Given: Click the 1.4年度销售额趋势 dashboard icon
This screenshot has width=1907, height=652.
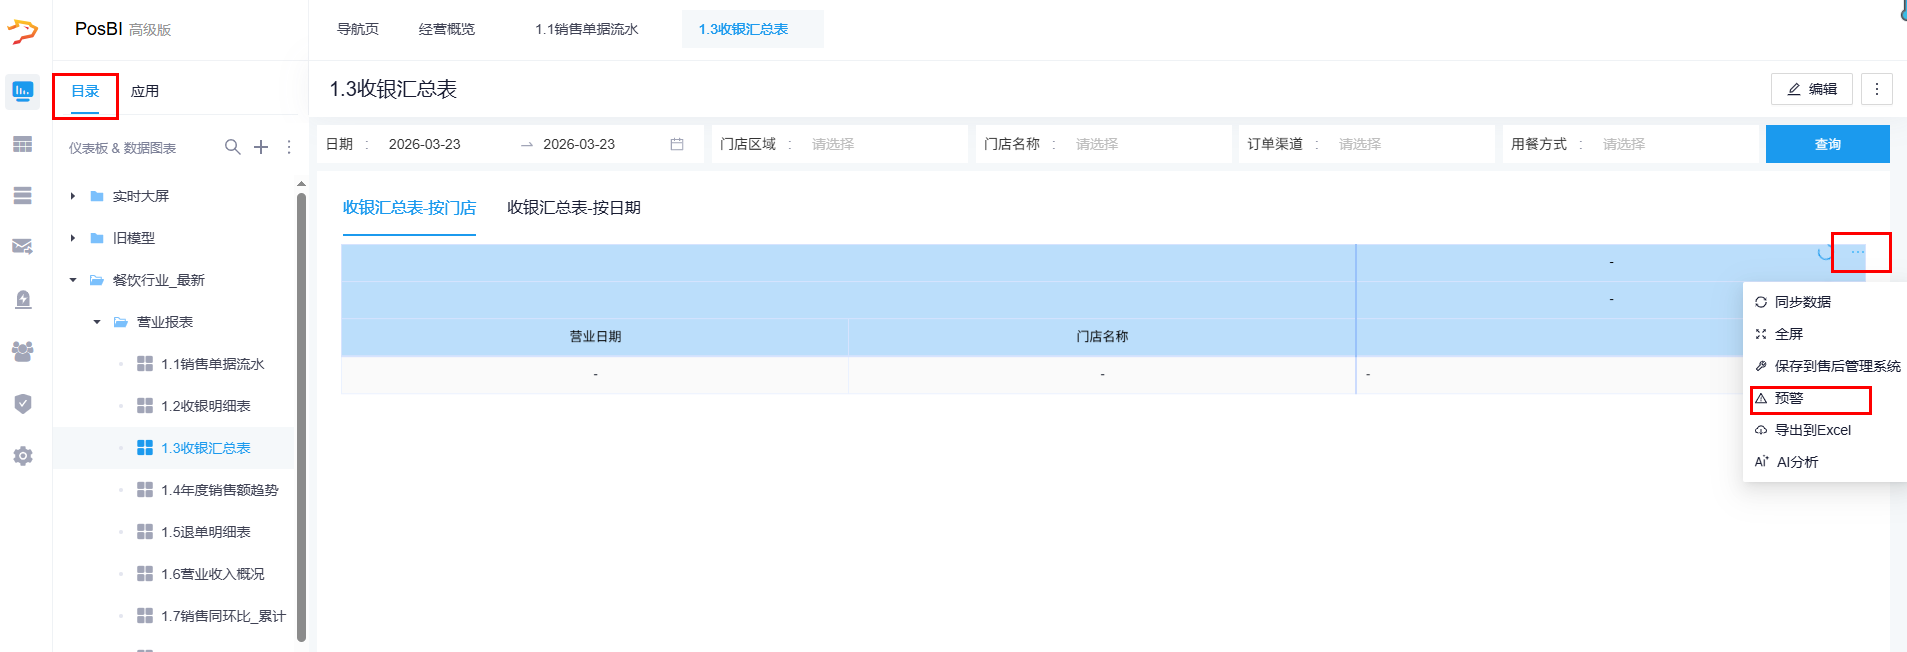Looking at the screenshot, I should coord(145,490).
